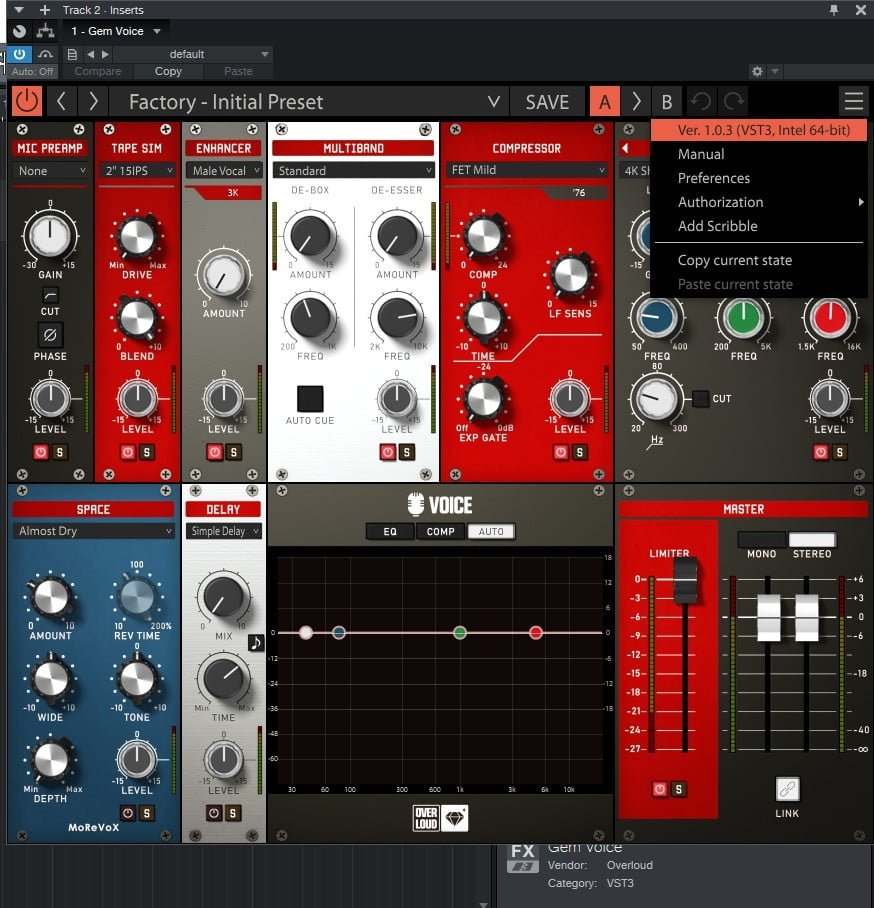
Task: Click the green EQ node in Voice graph
Action: 460,632
